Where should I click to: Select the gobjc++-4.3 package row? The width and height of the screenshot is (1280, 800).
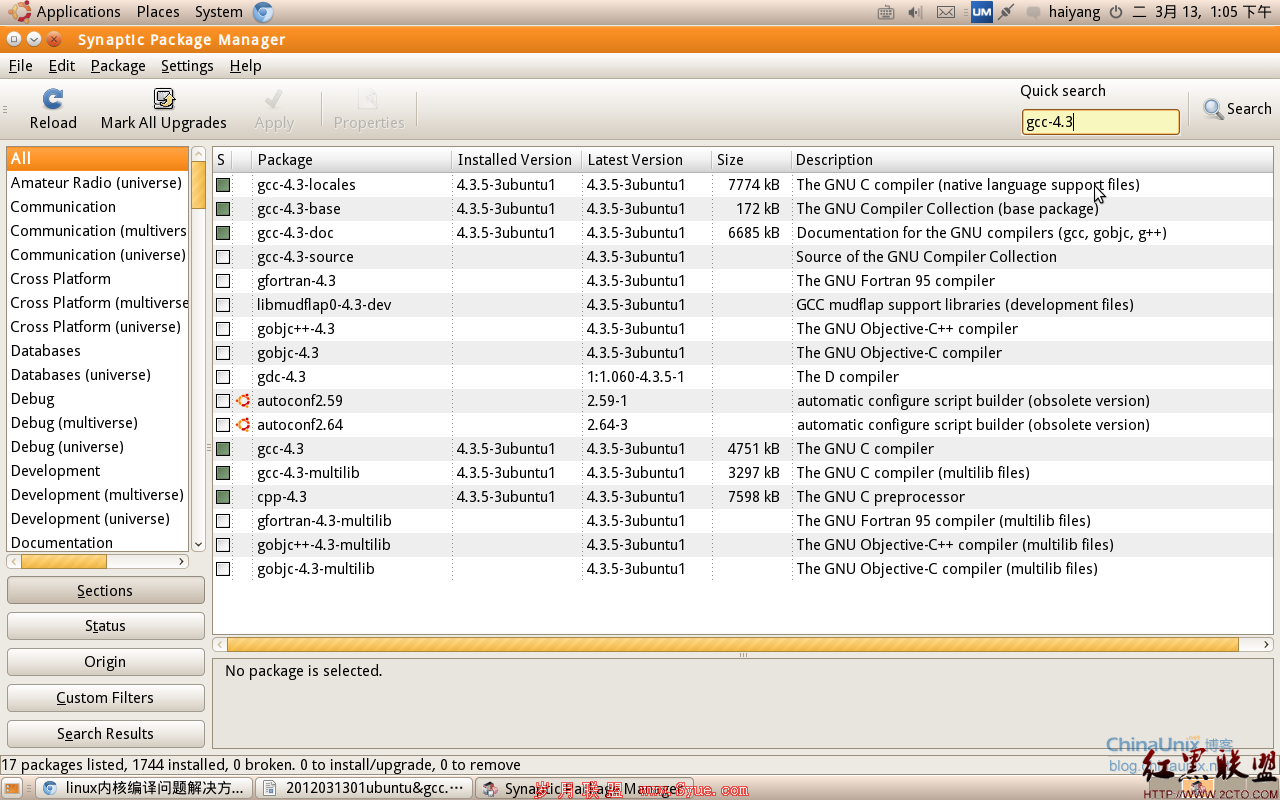click(742, 329)
